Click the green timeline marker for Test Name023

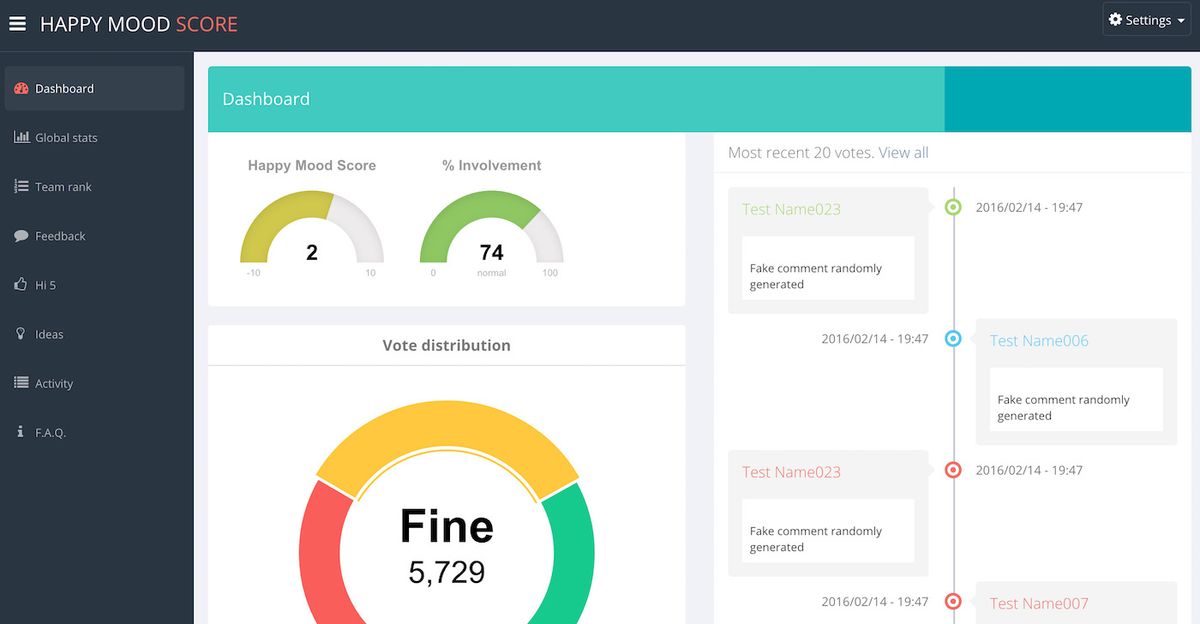[952, 207]
